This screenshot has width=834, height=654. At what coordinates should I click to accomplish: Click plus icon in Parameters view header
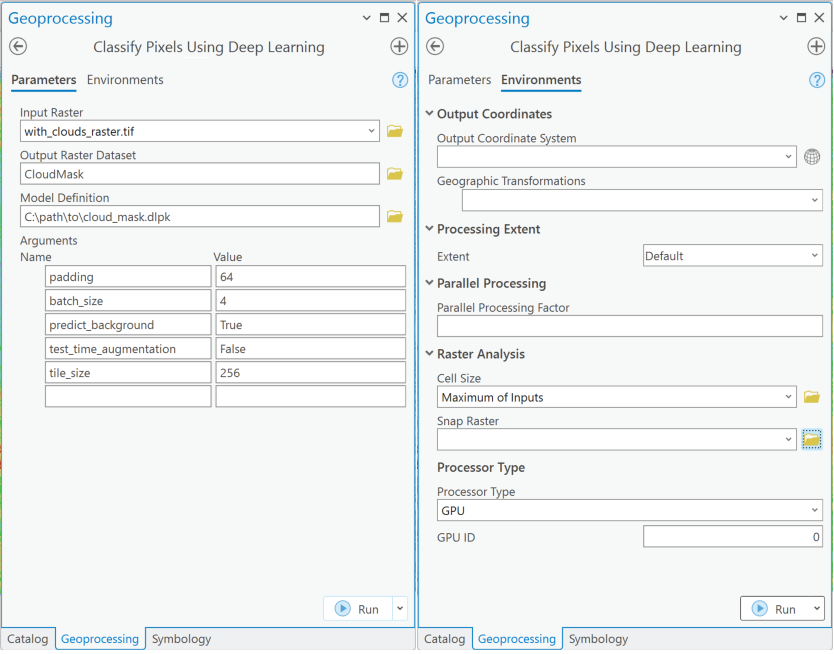point(398,46)
